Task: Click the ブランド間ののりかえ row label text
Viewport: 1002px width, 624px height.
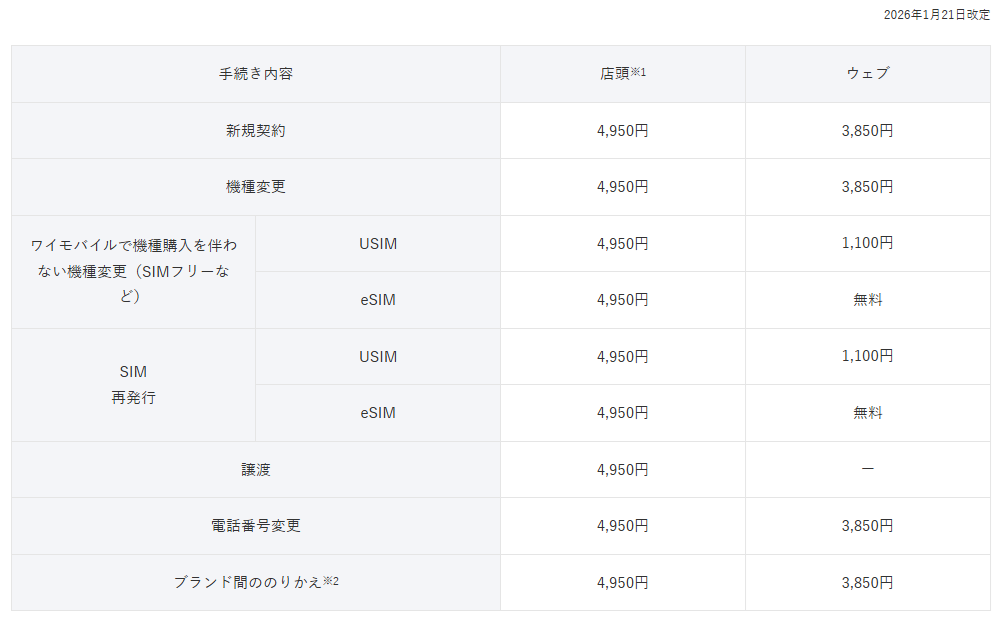Action: (247, 582)
